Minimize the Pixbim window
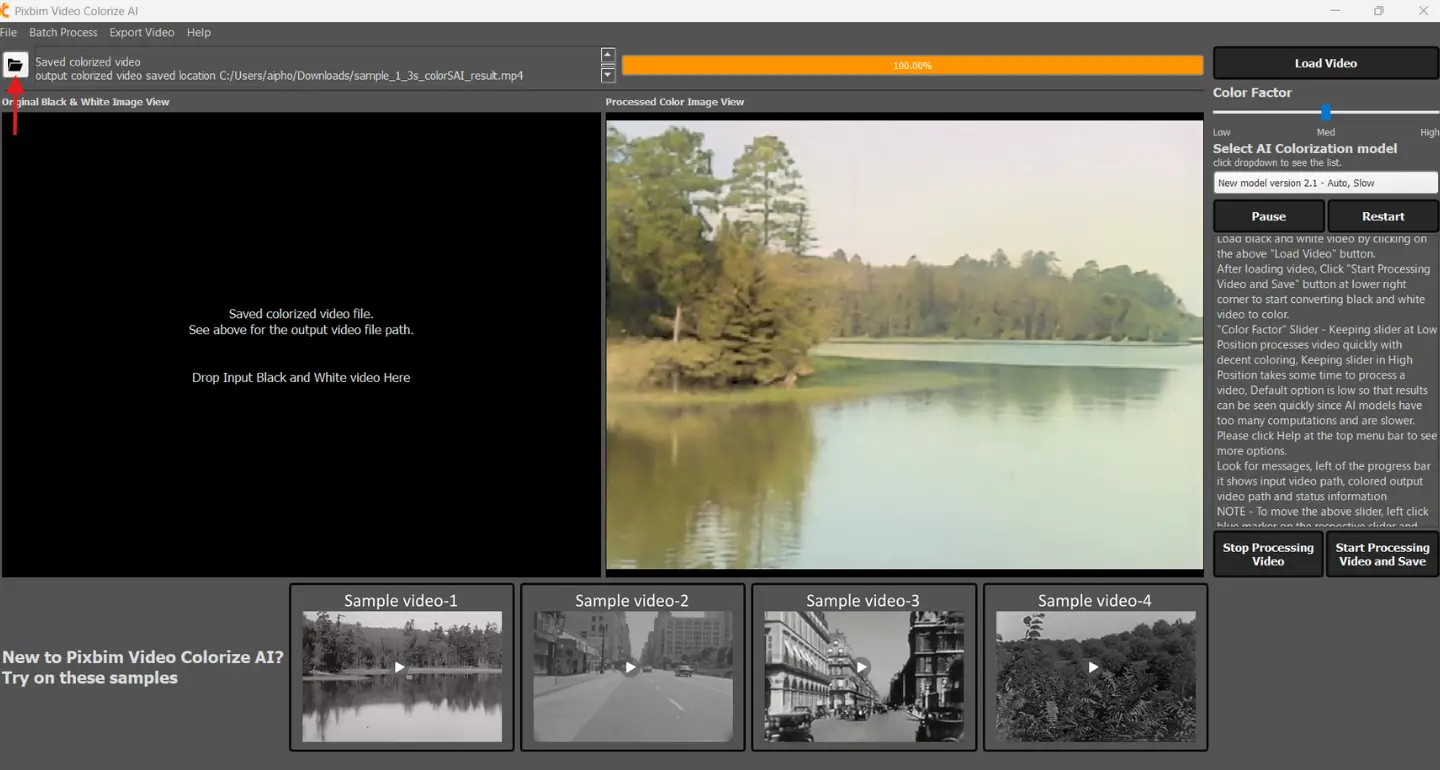The width and height of the screenshot is (1440, 770). 1335,11
